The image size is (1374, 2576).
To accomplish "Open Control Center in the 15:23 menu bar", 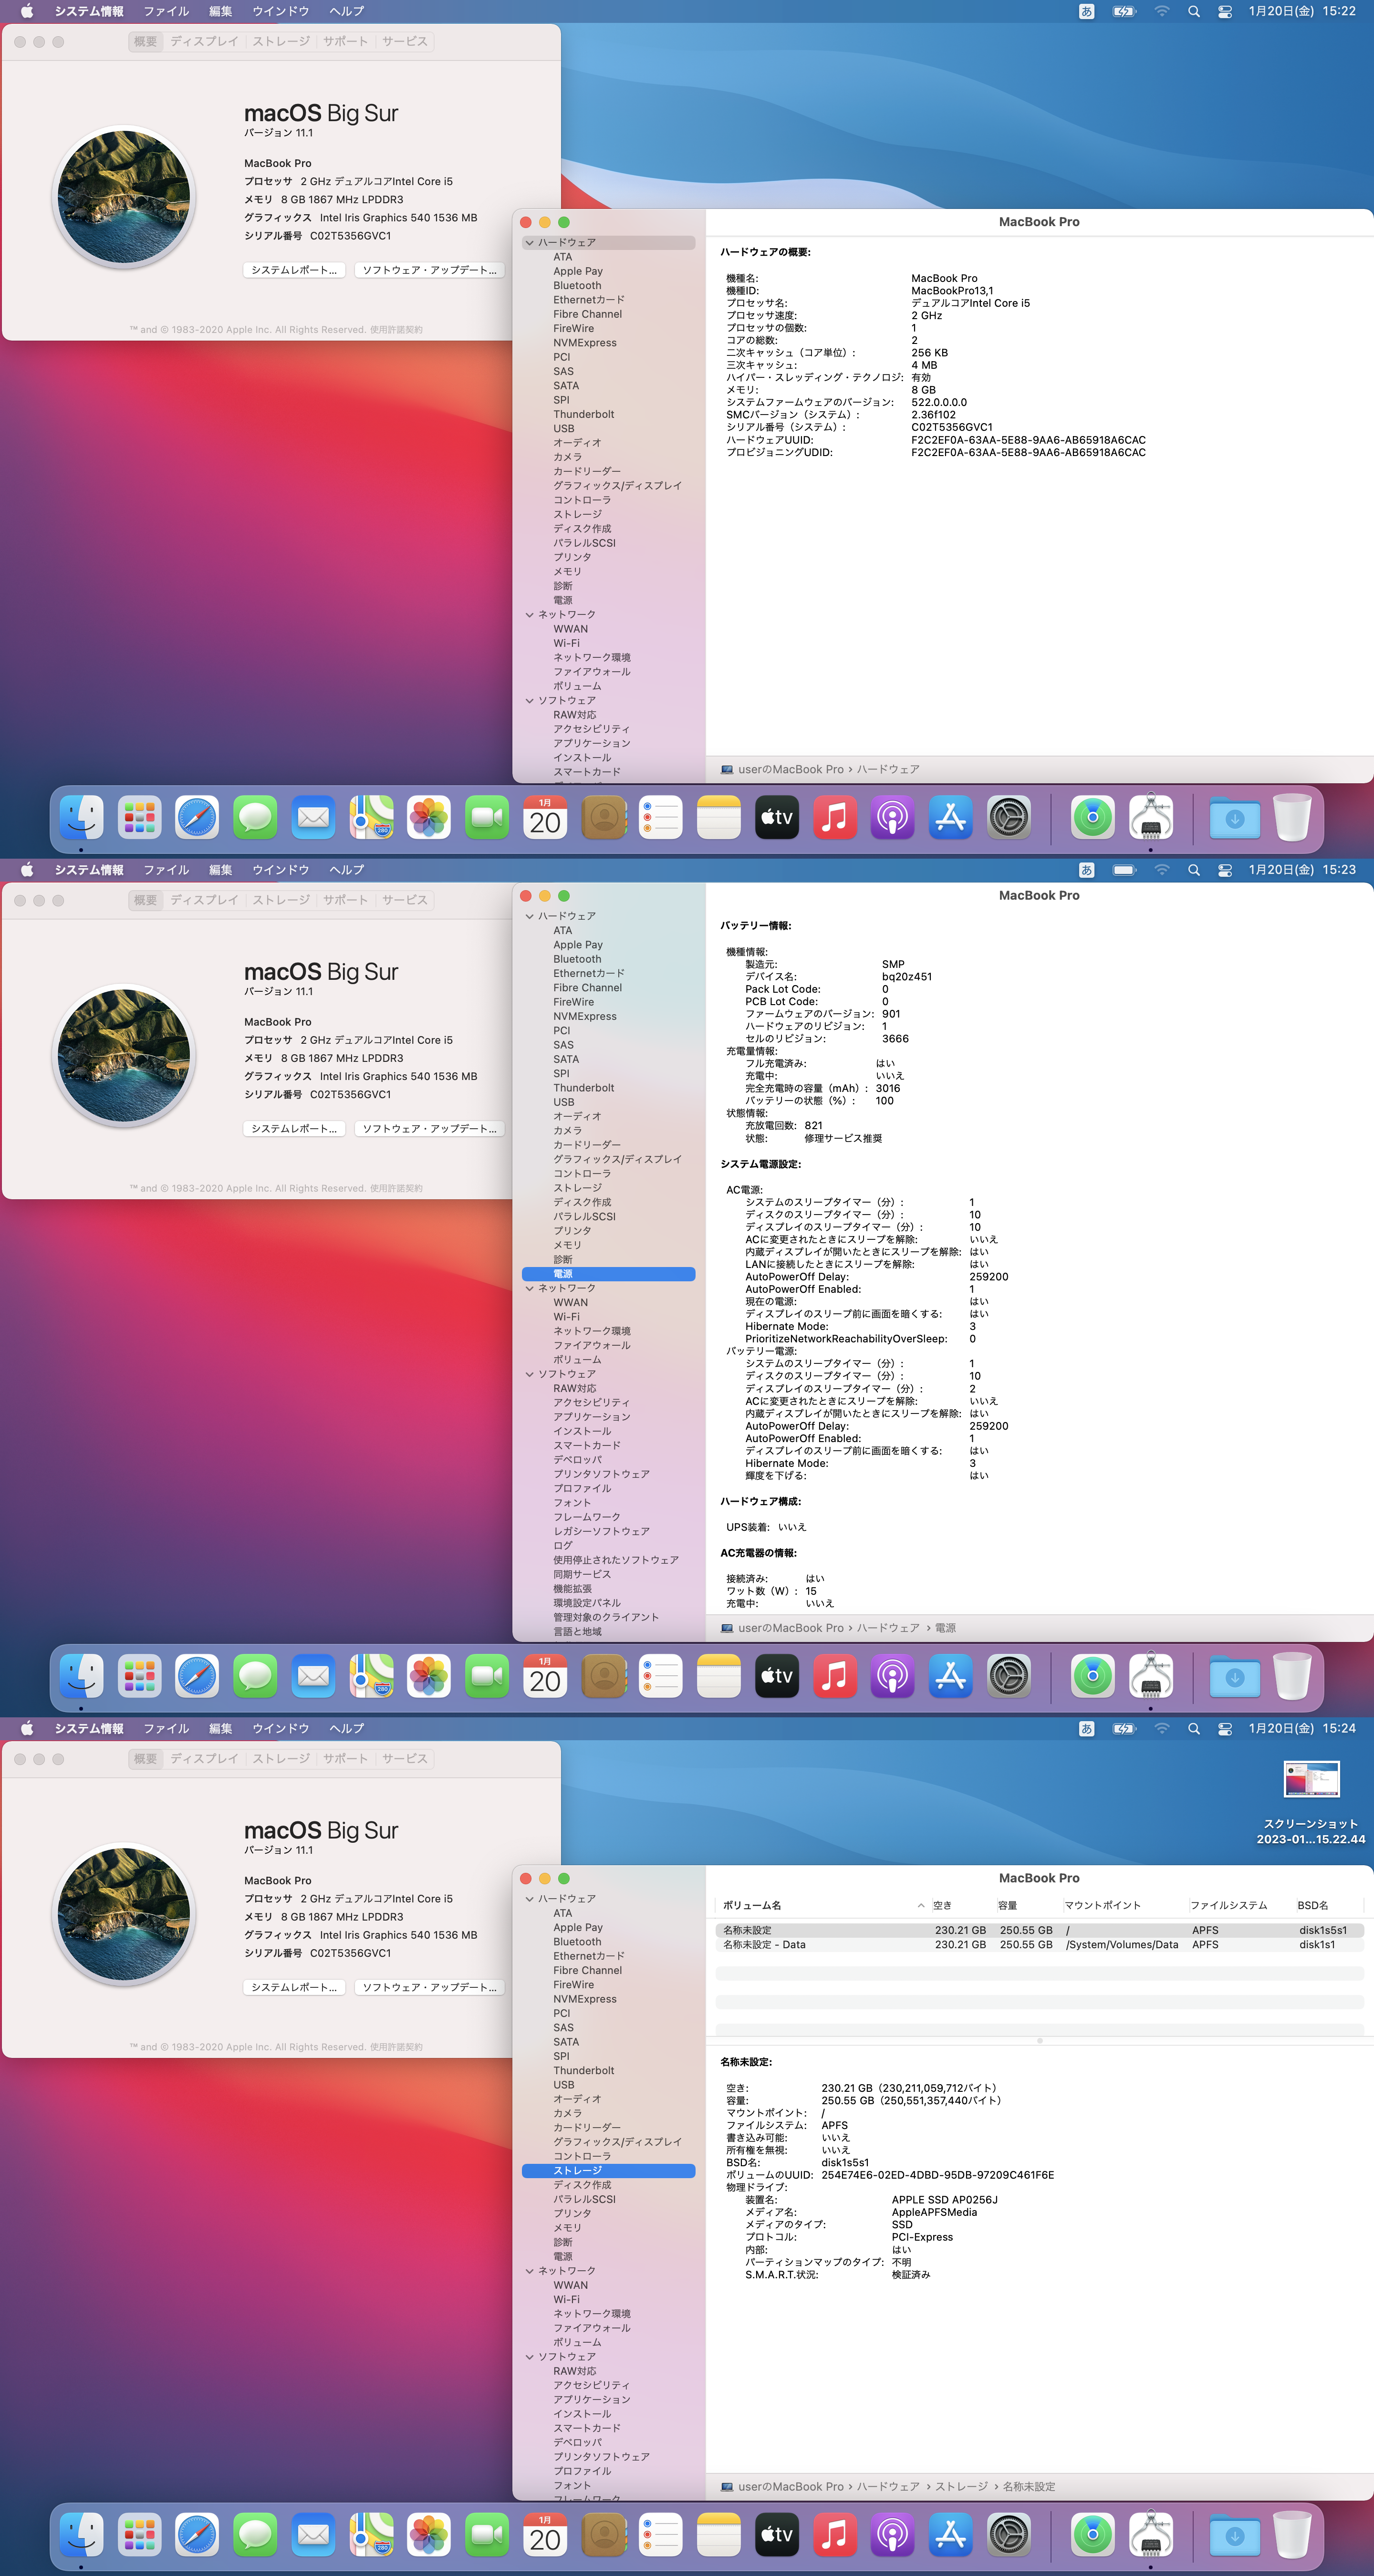I will tap(1225, 870).
